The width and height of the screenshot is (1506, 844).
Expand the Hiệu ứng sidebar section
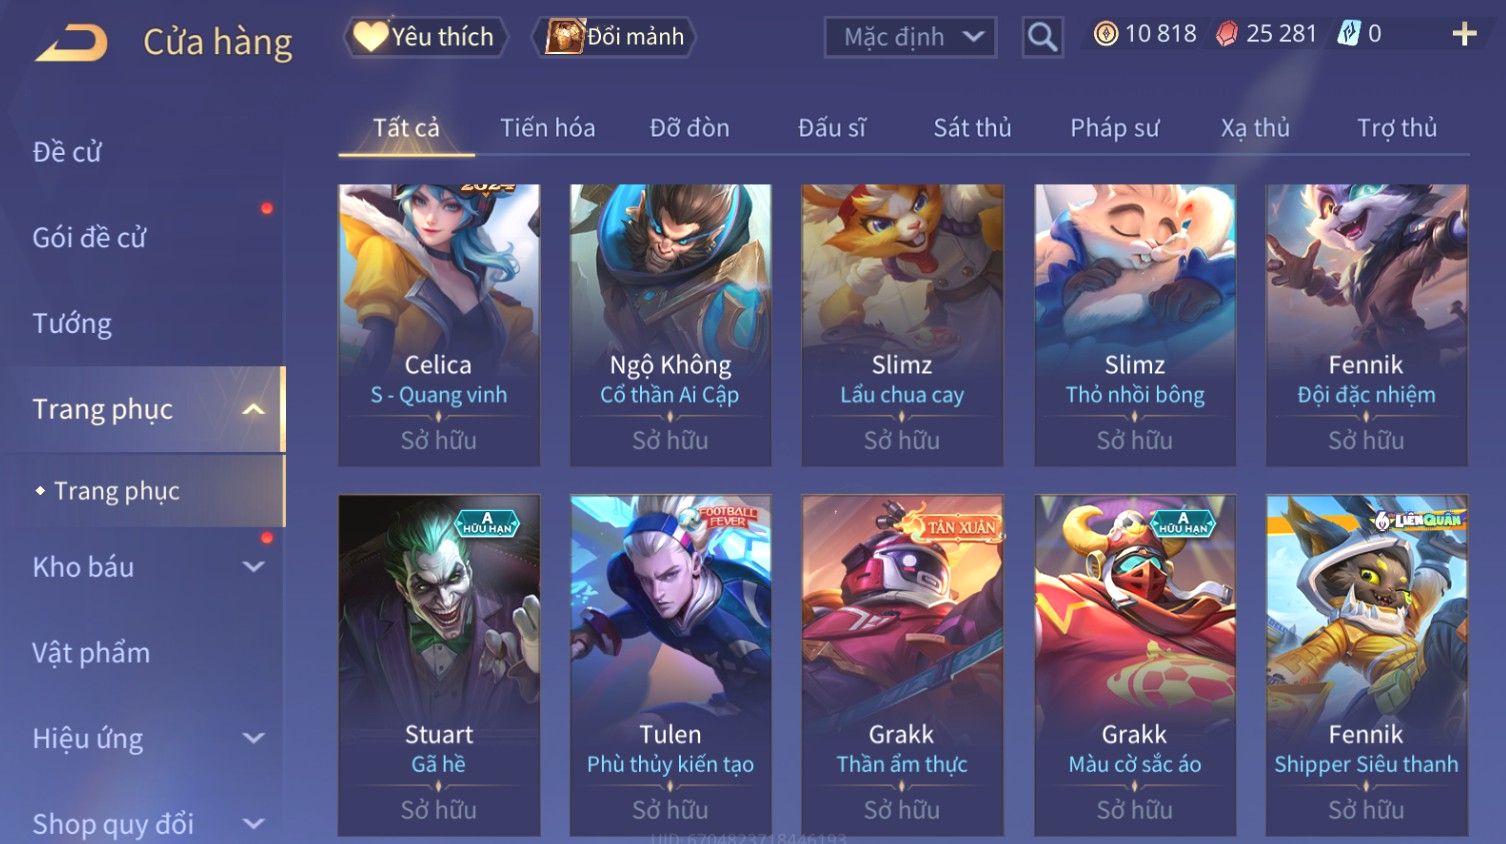pos(254,738)
